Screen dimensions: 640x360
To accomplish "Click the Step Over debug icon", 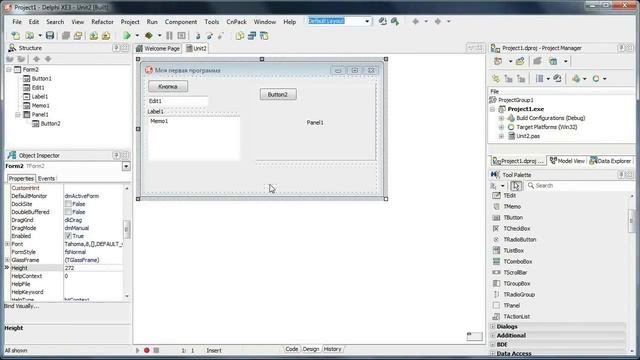I will [x=209, y=36].
